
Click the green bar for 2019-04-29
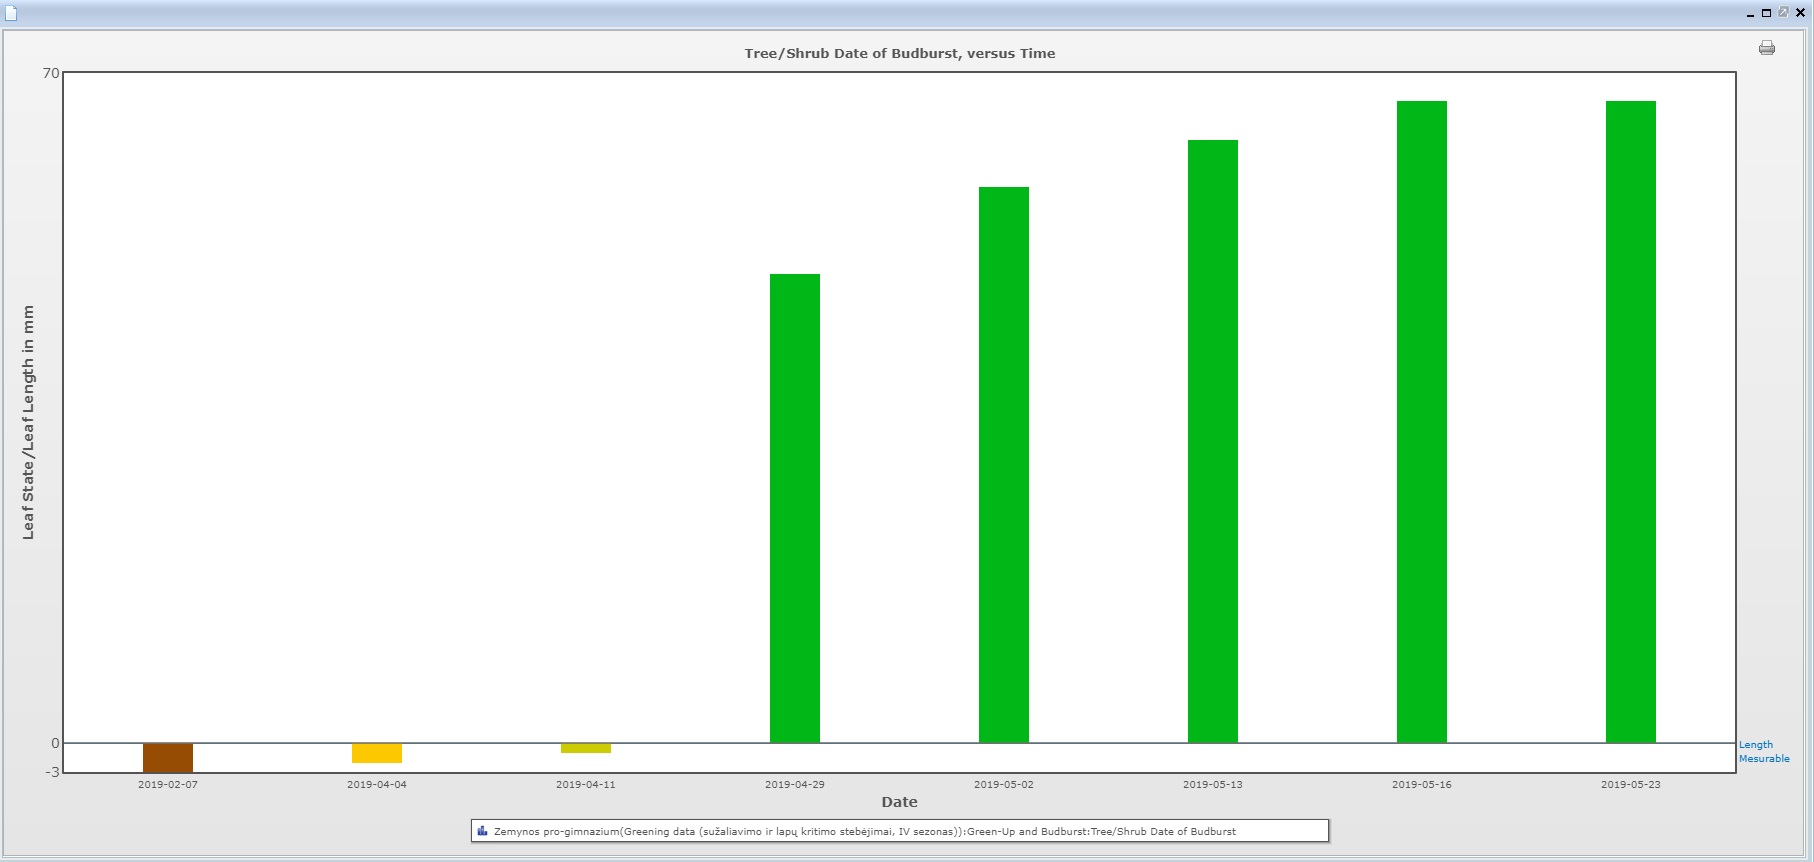point(795,508)
